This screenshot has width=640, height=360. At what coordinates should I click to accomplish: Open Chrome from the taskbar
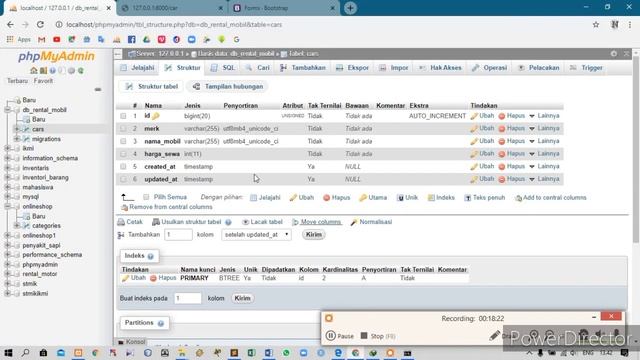click(x=356, y=353)
